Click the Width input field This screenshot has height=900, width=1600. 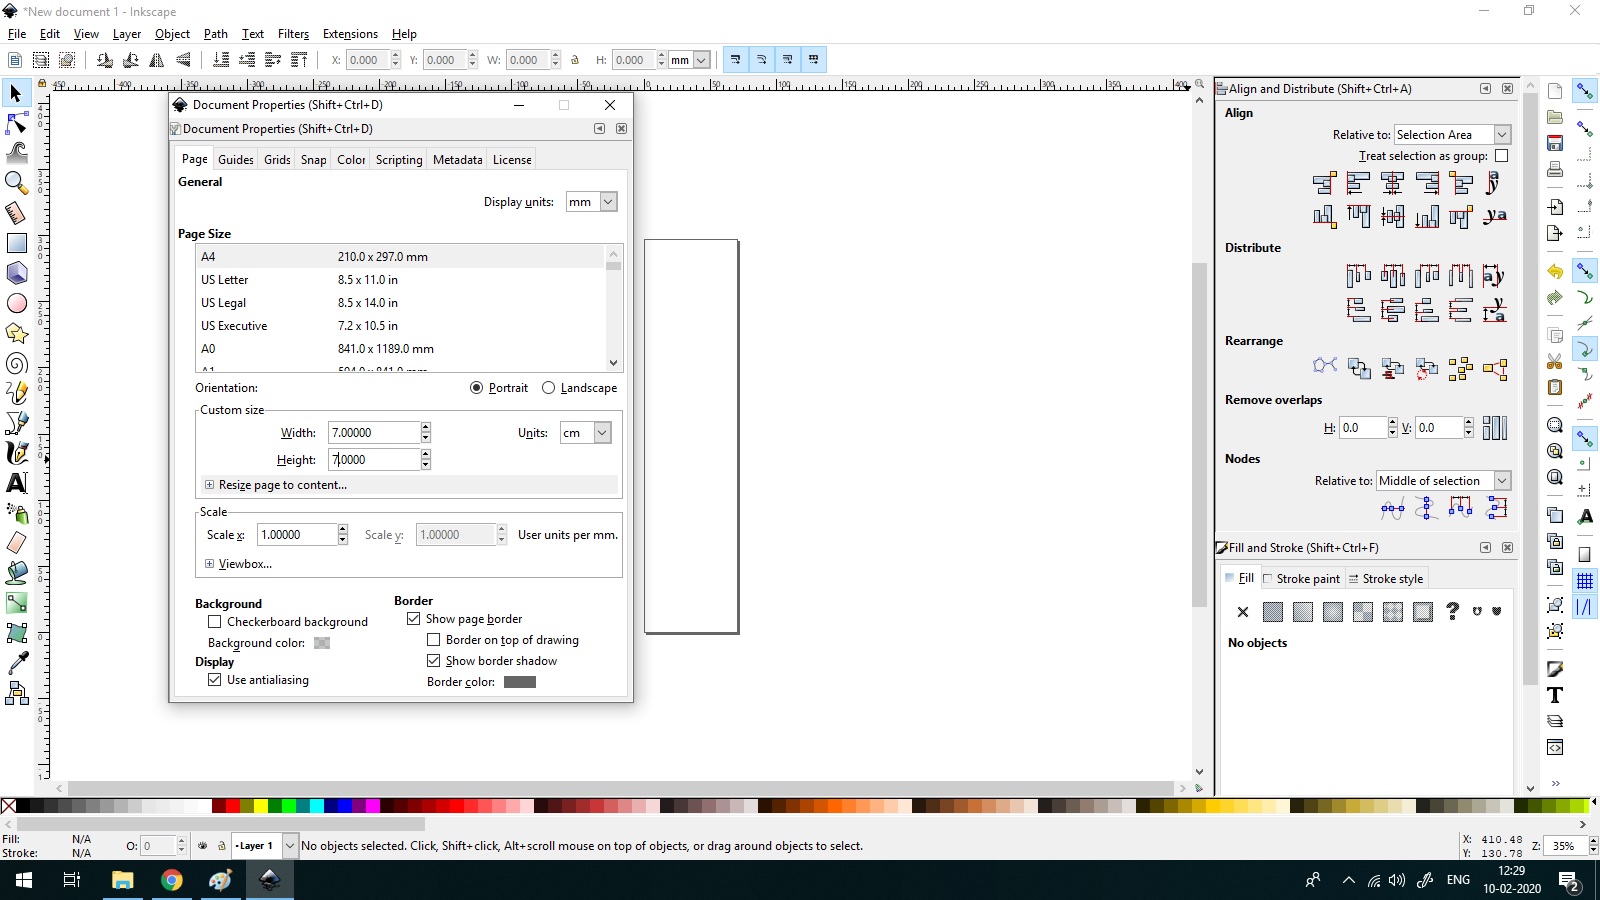point(374,433)
